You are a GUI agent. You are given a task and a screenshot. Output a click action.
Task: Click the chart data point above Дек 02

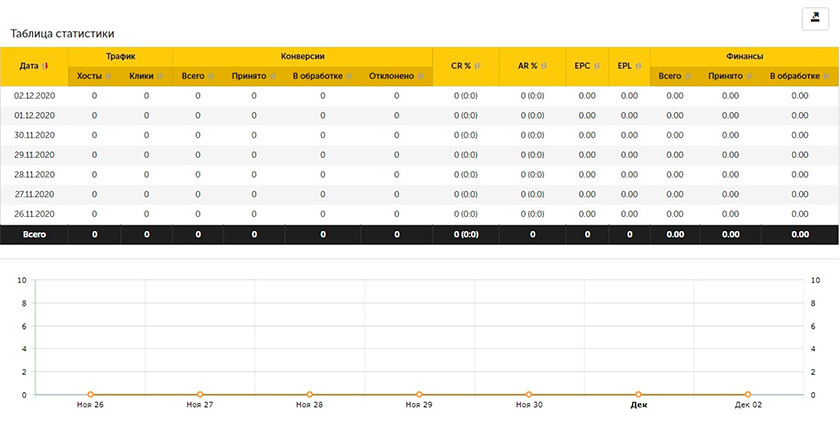pyautogui.click(x=748, y=395)
